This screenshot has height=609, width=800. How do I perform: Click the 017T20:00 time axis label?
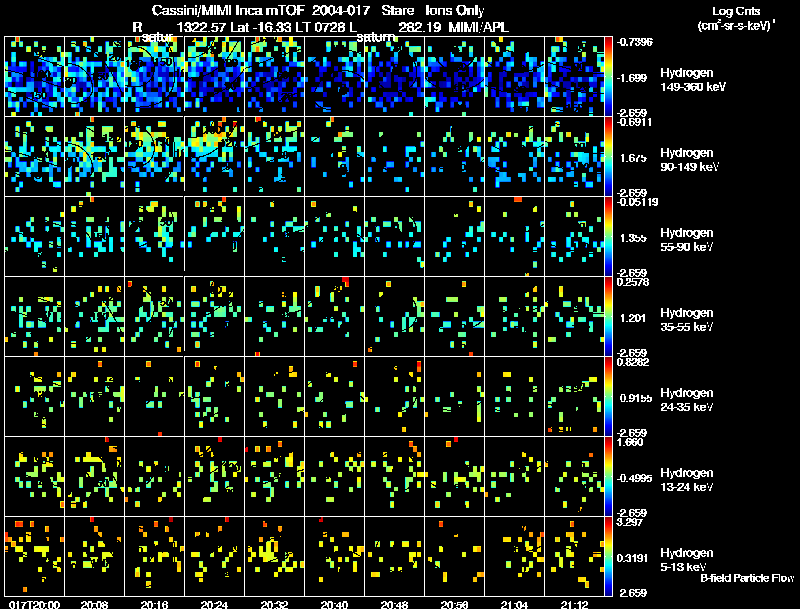[34, 604]
